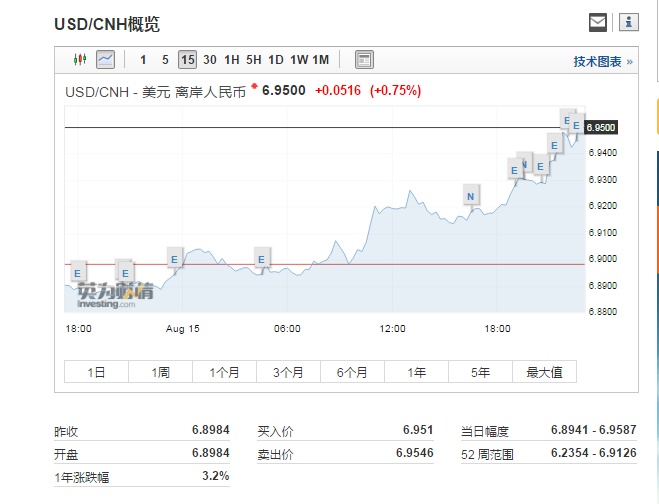Open the E event marker near Aug 15
Image resolution: width=659 pixels, height=504 pixels.
(x=174, y=259)
